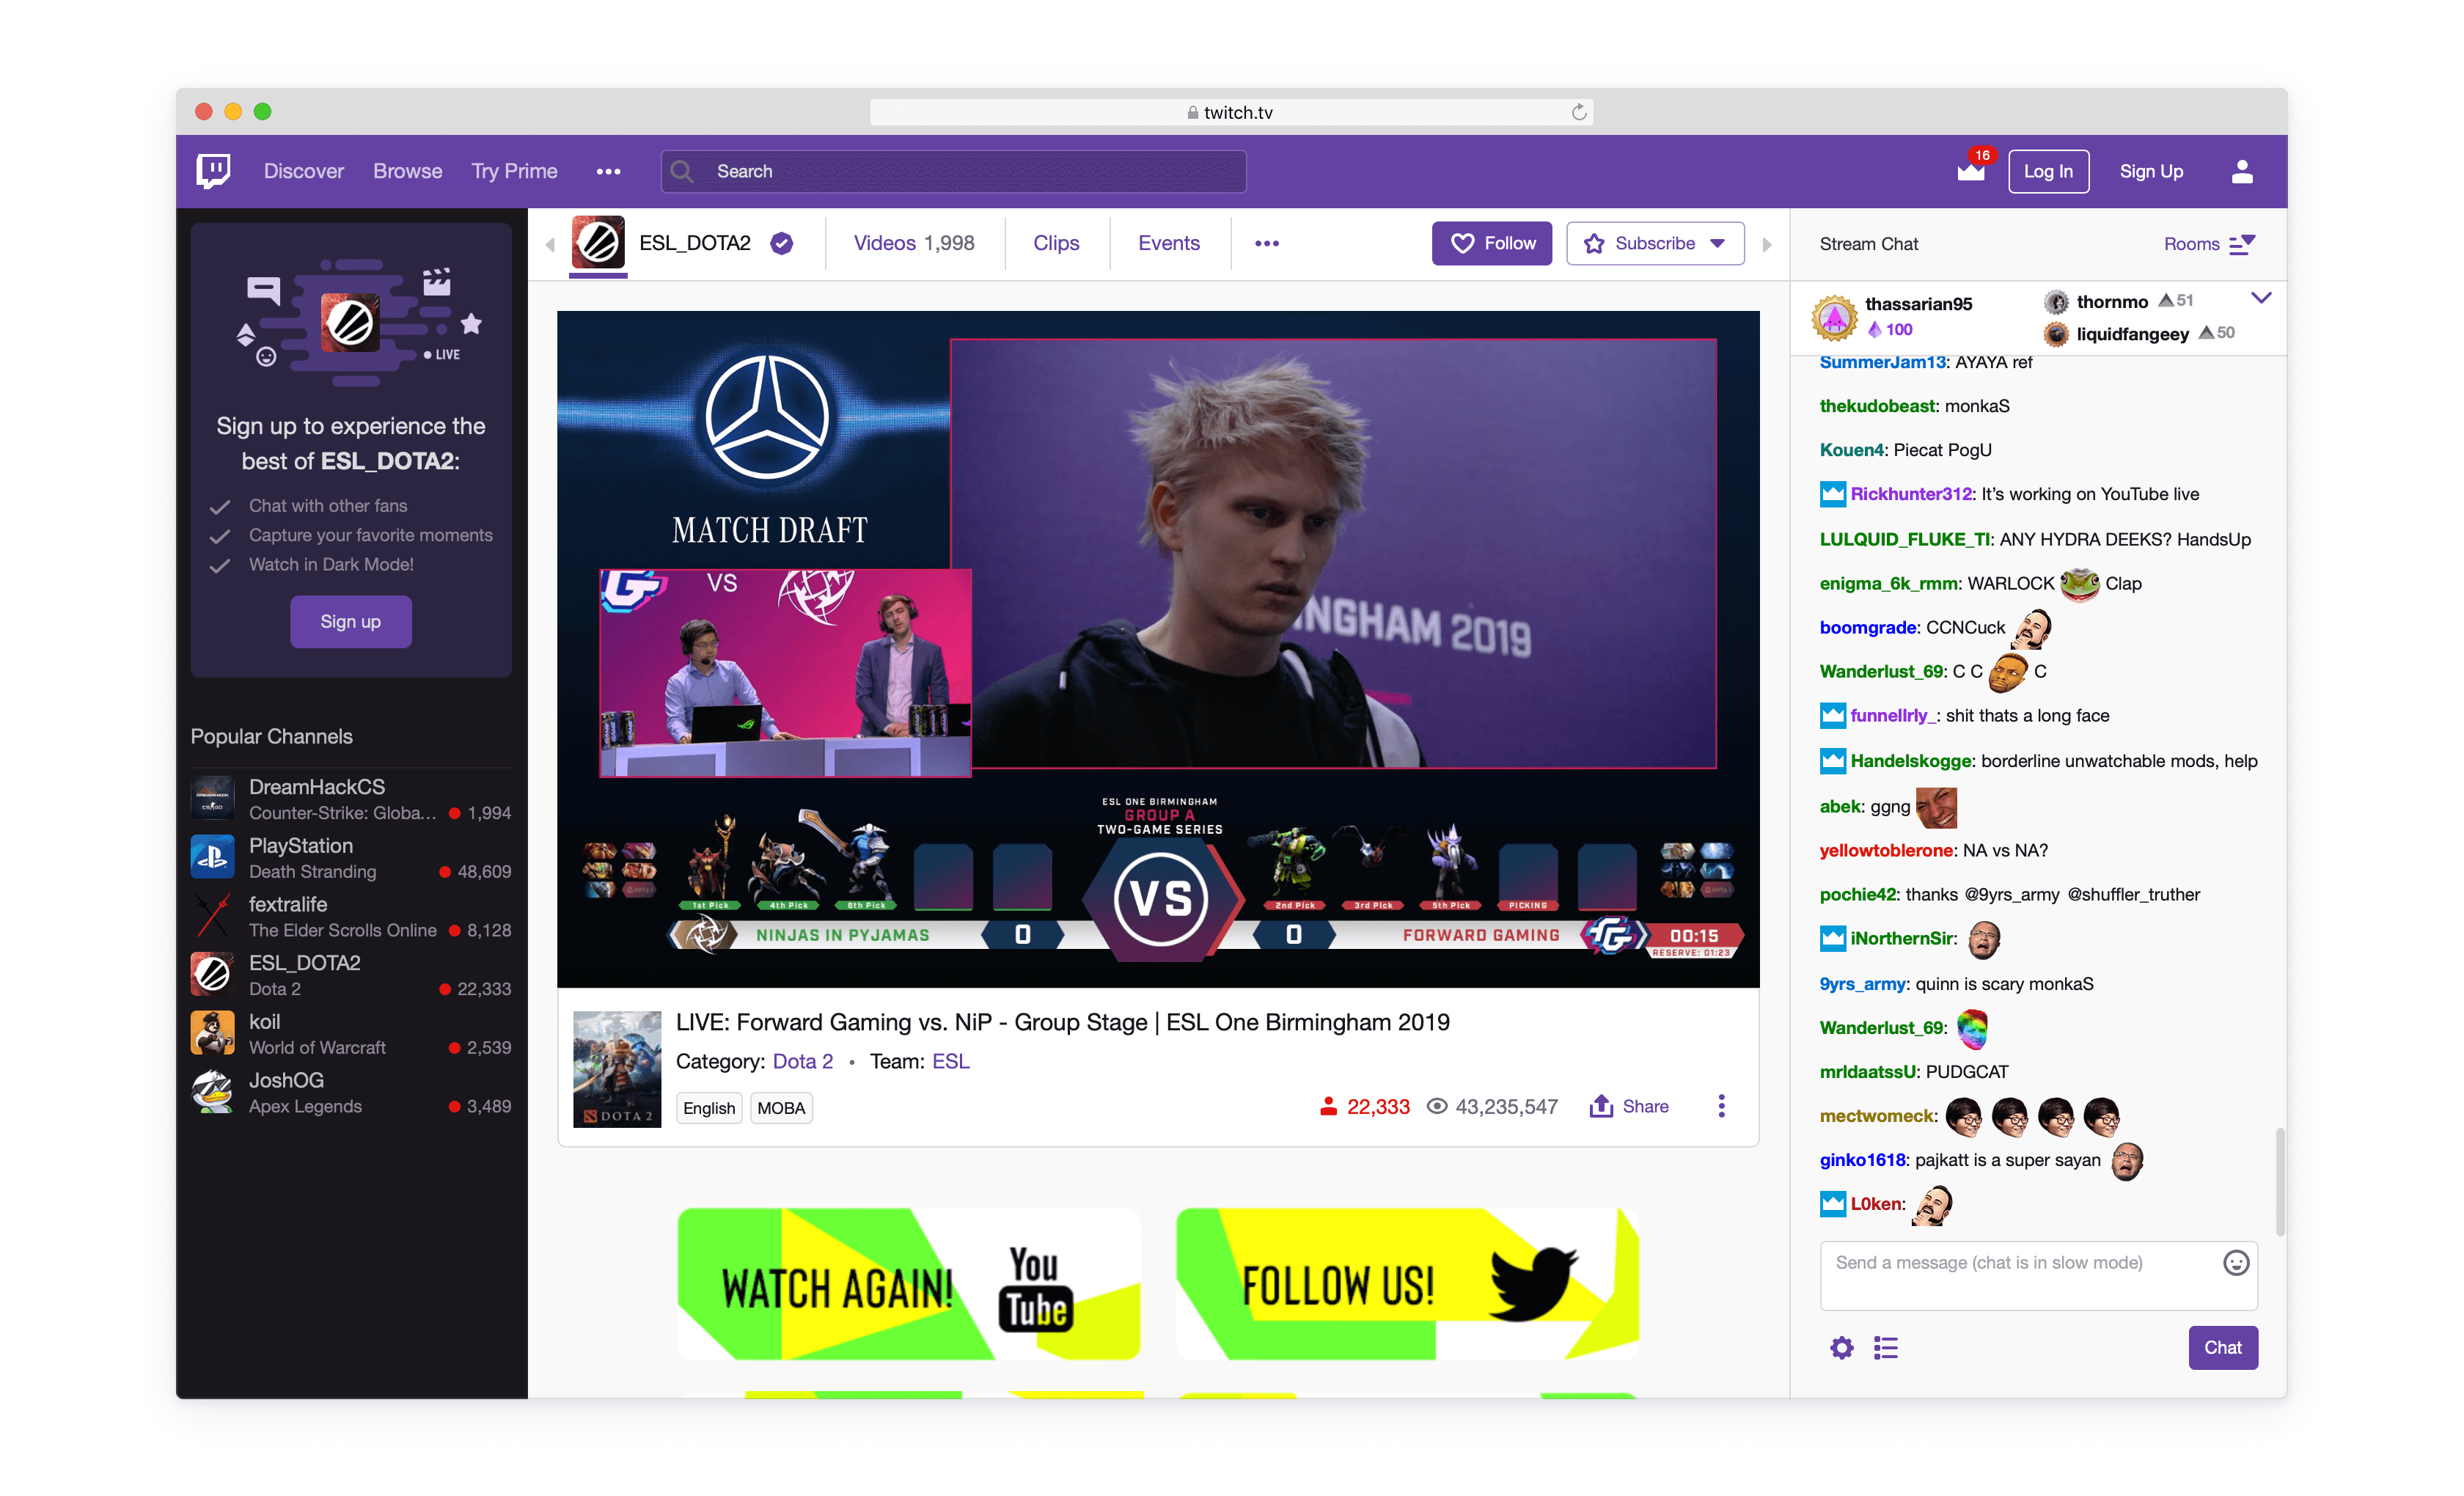Click the Clips tab on ESL_DOTA2 channel
2464x1496 pixels.
coord(1056,243)
